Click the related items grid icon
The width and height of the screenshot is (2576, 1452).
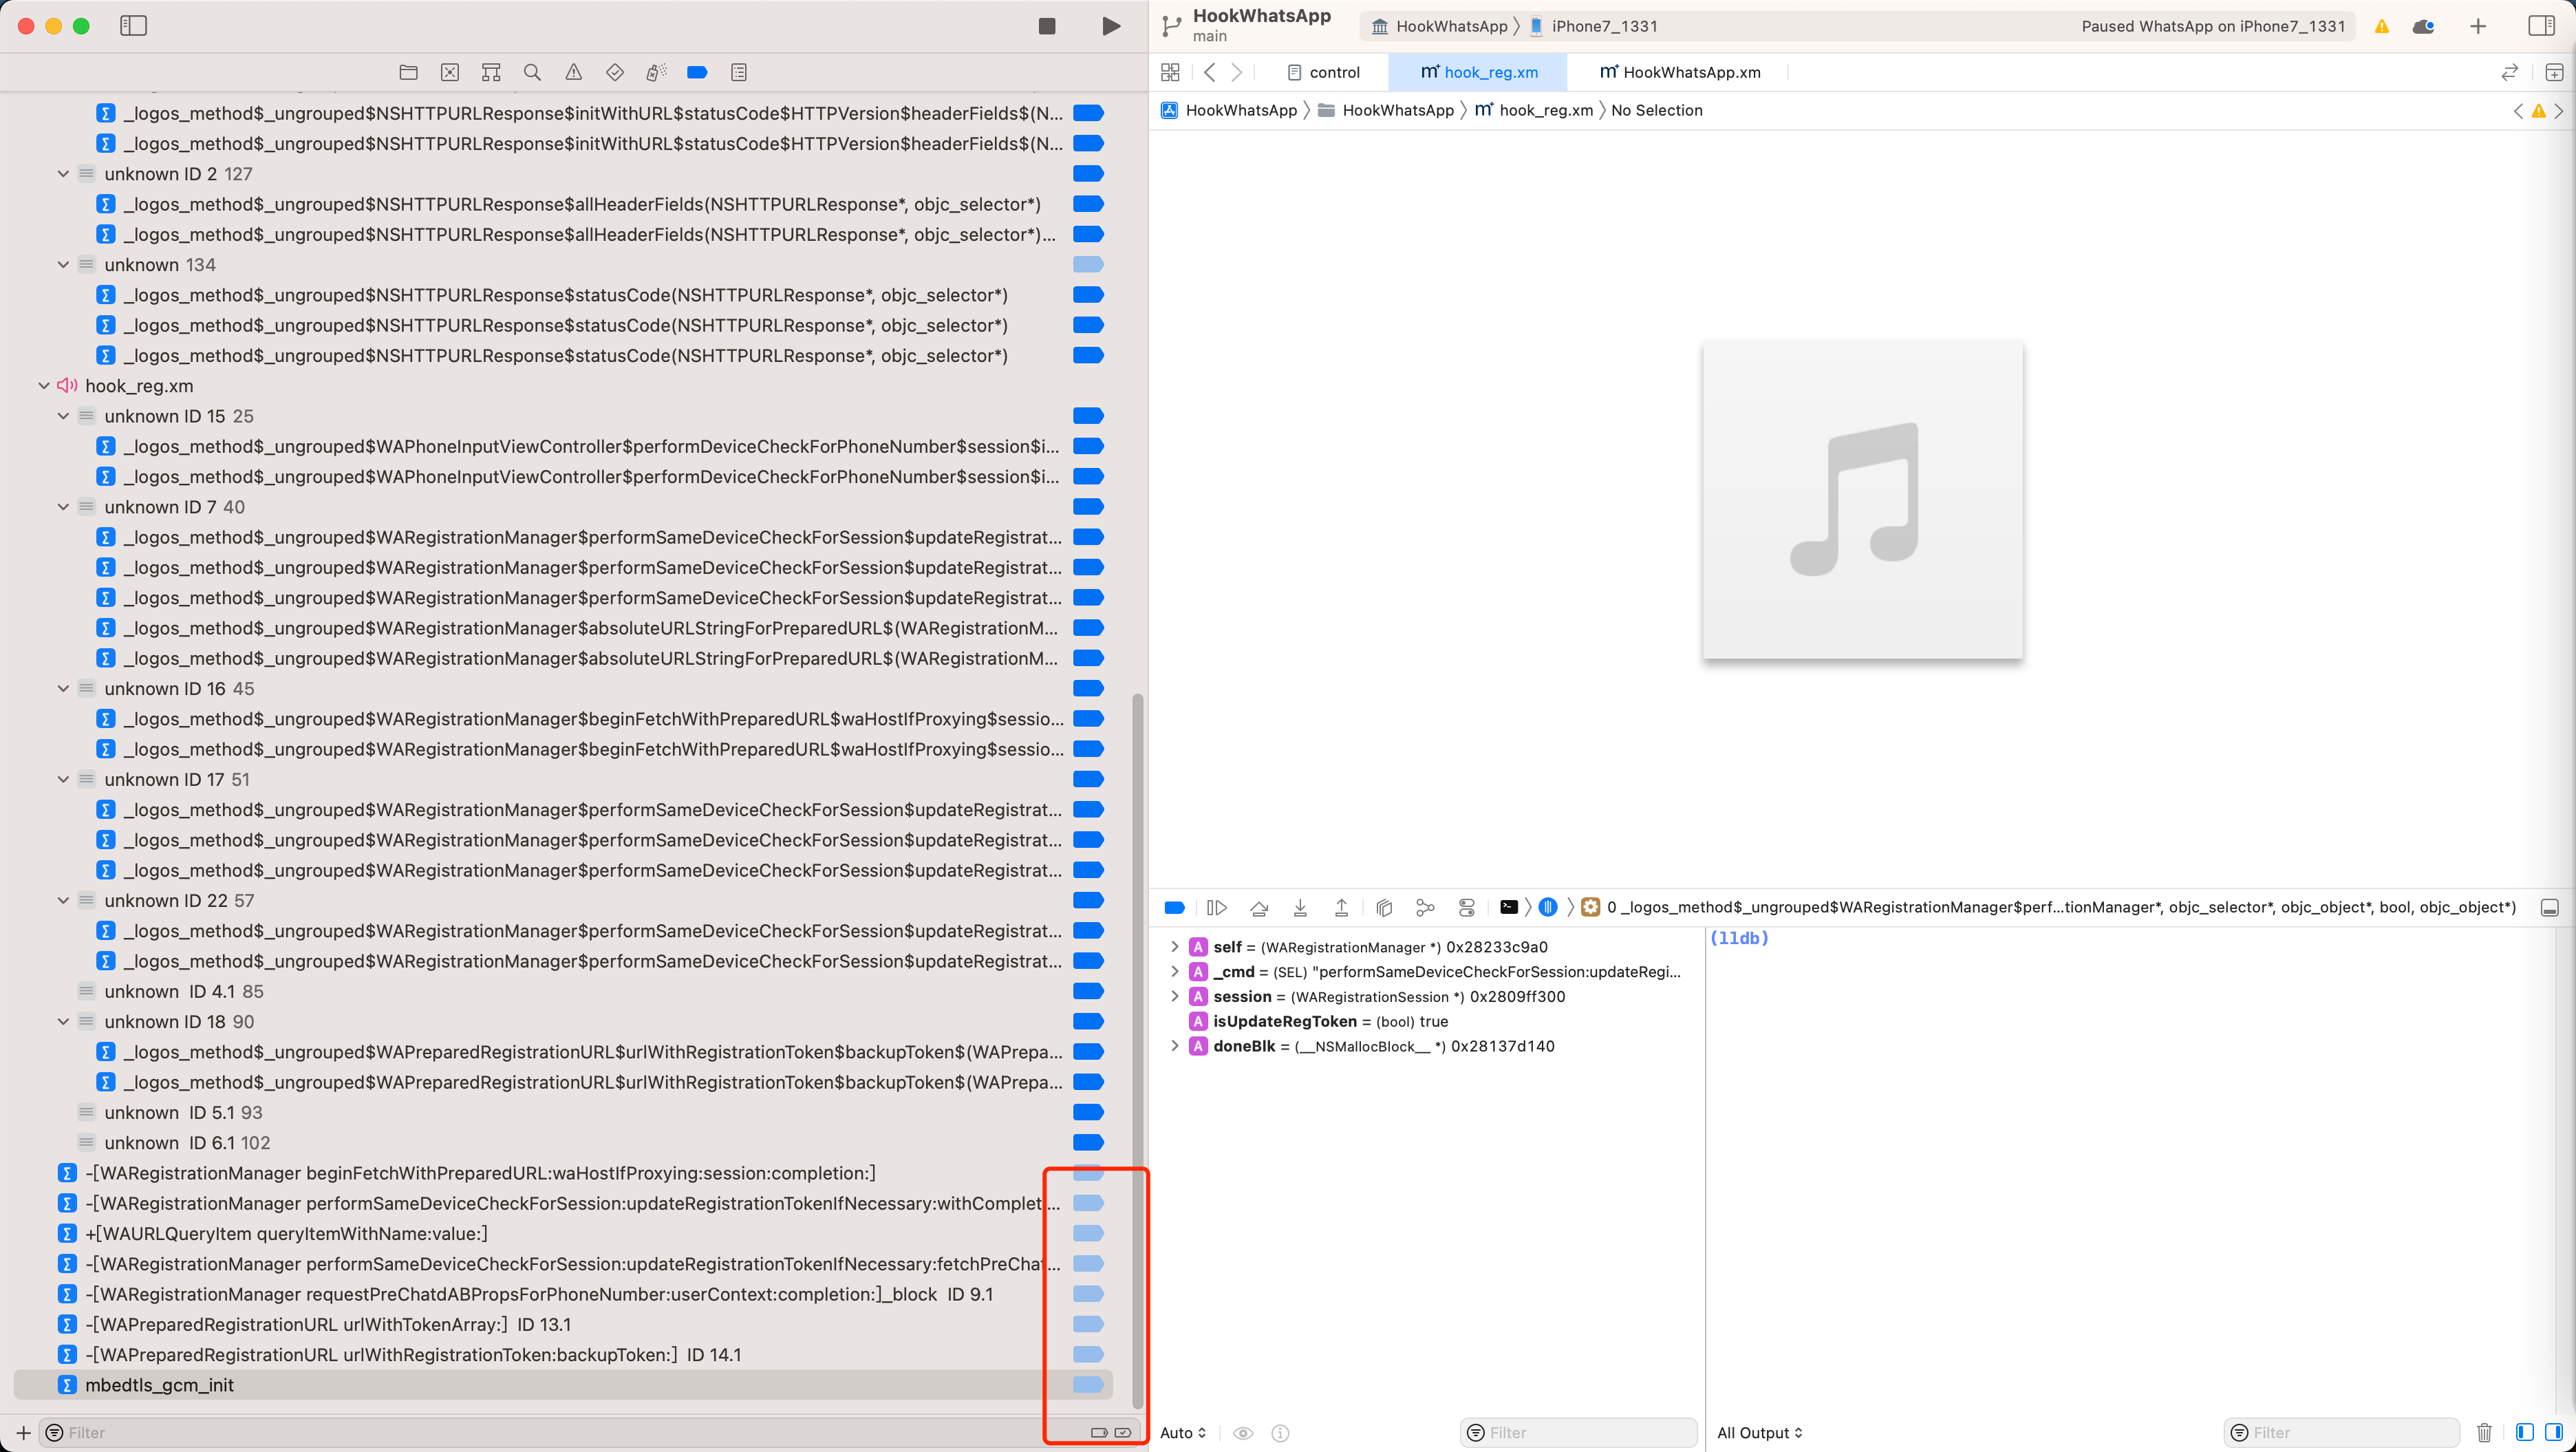pyautogui.click(x=1170, y=72)
